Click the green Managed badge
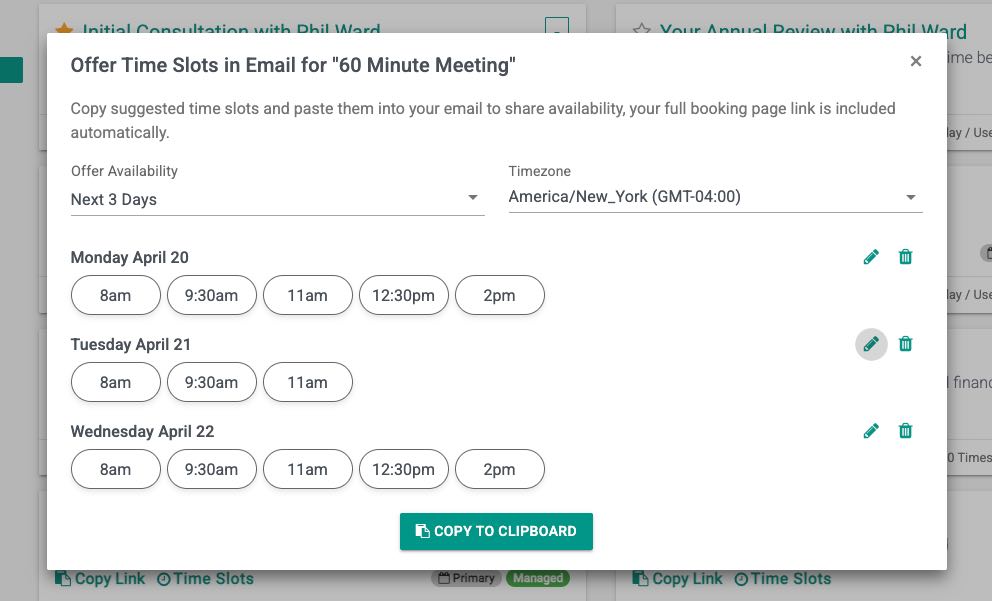992x601 pixels. pyautogui.click(x=536, y=578)
